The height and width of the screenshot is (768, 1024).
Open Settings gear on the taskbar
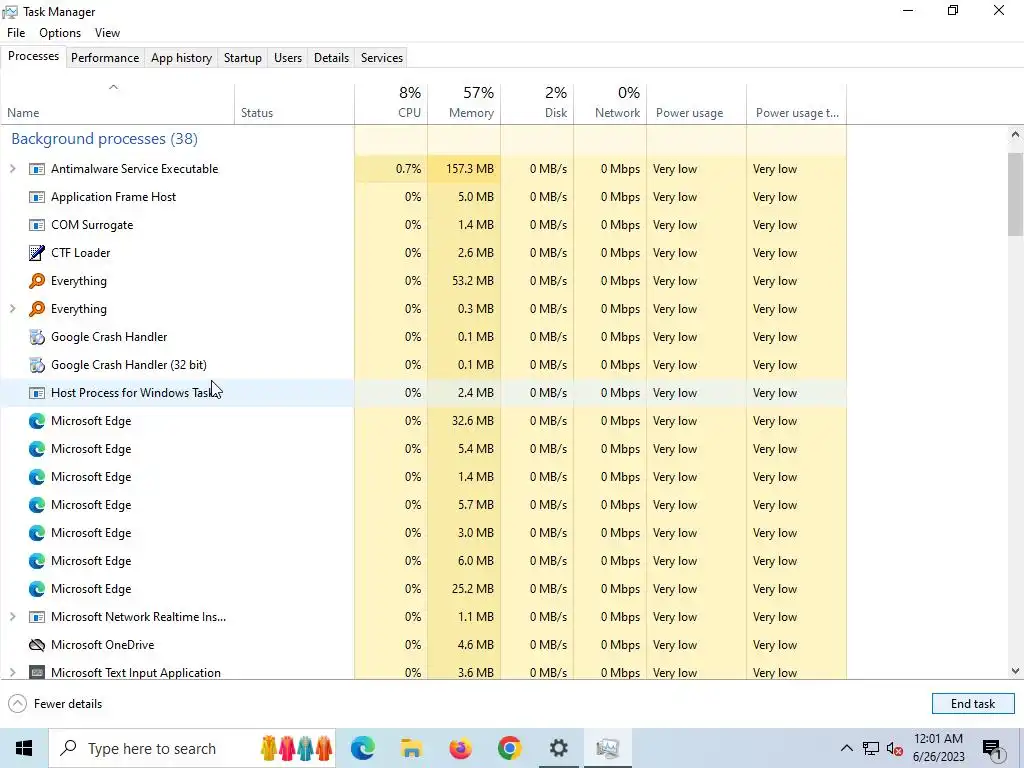pos(558,748)
